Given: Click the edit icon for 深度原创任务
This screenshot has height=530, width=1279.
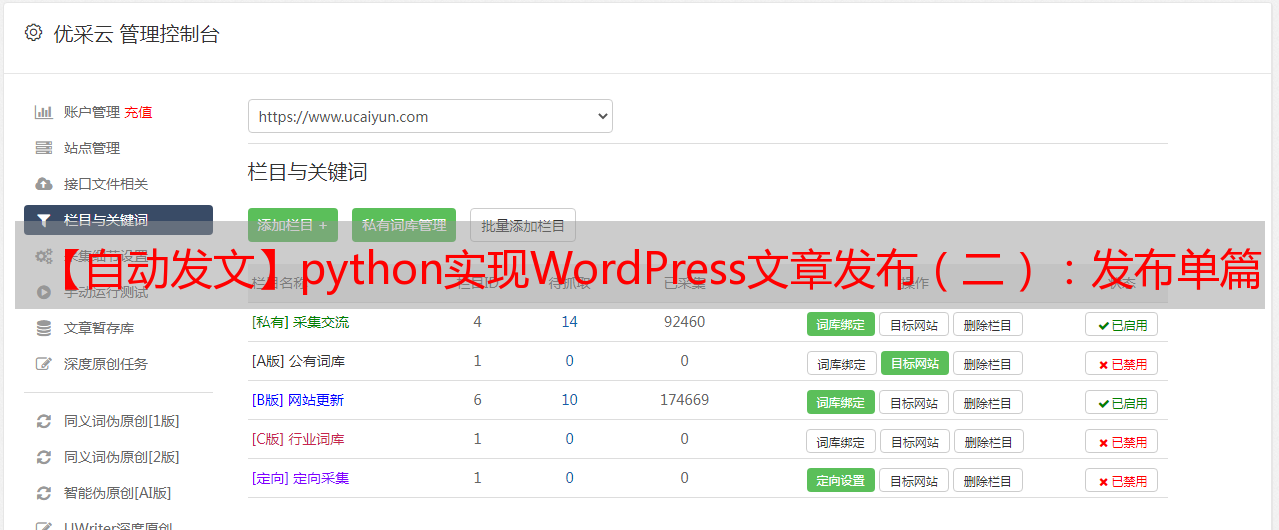Looking at the screenshot, I should 43,364.
